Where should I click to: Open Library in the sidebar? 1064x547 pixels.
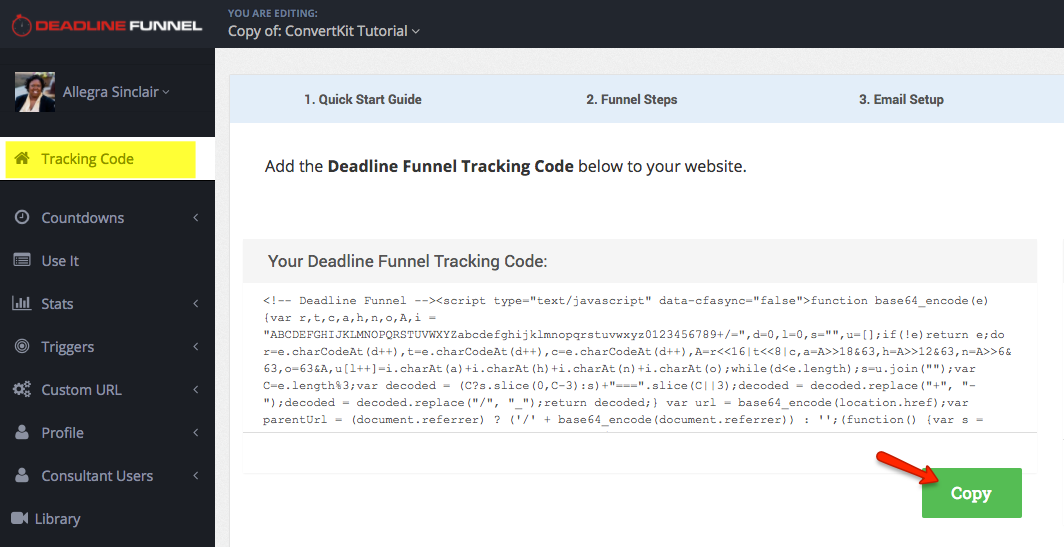point(57,518)
